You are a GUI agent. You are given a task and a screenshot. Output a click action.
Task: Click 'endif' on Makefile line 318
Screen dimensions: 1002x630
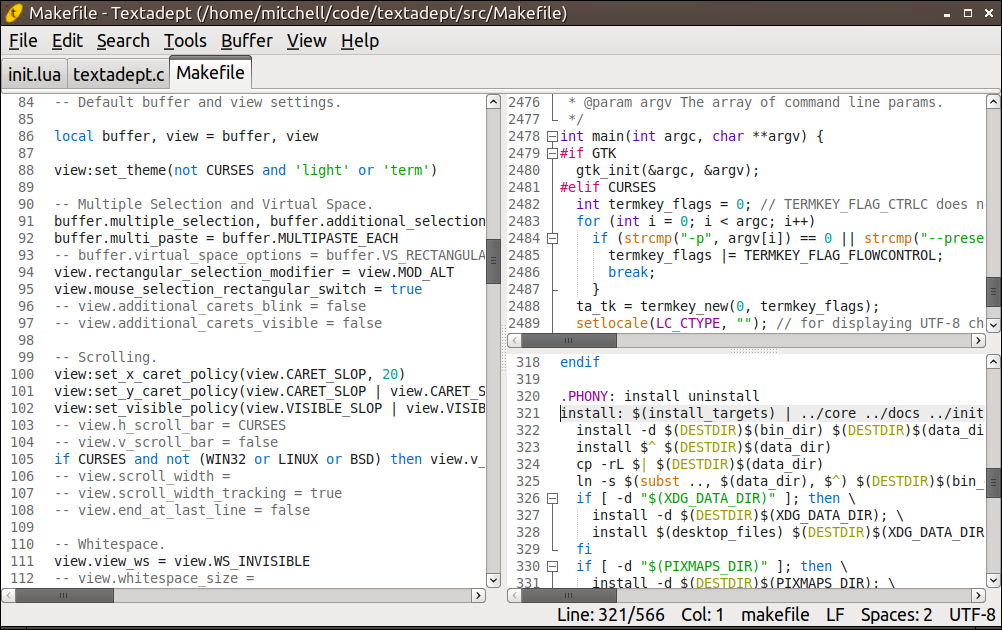580,362
